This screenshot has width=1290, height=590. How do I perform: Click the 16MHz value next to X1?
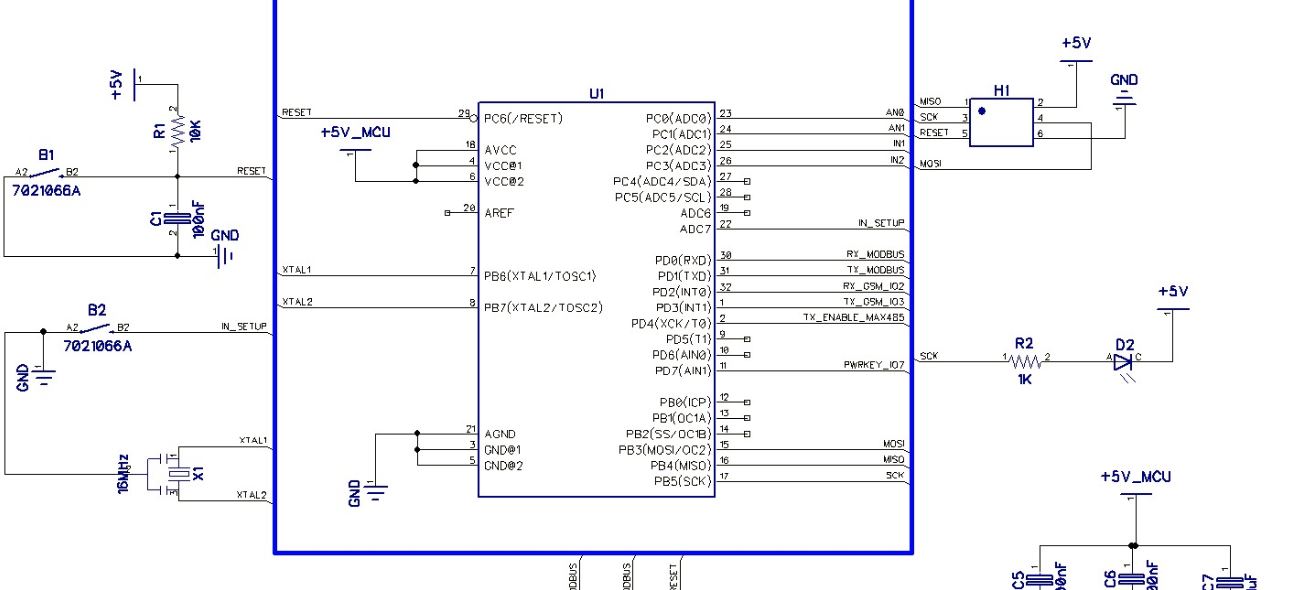click(x=124, y=472)
